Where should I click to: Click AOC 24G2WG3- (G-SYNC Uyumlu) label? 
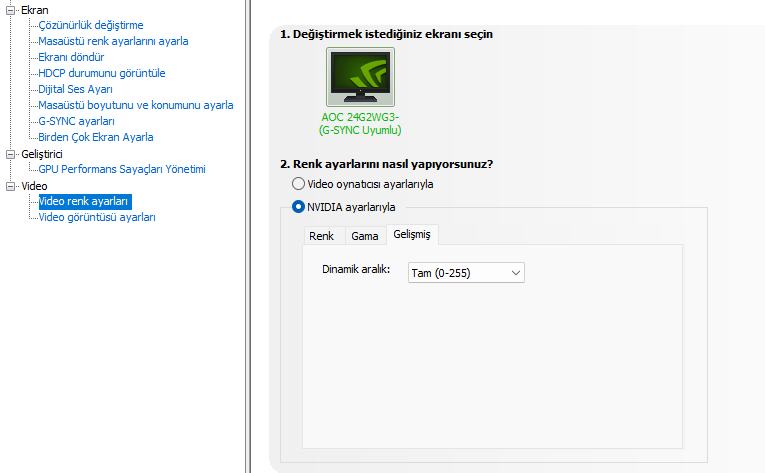point(360,124)
